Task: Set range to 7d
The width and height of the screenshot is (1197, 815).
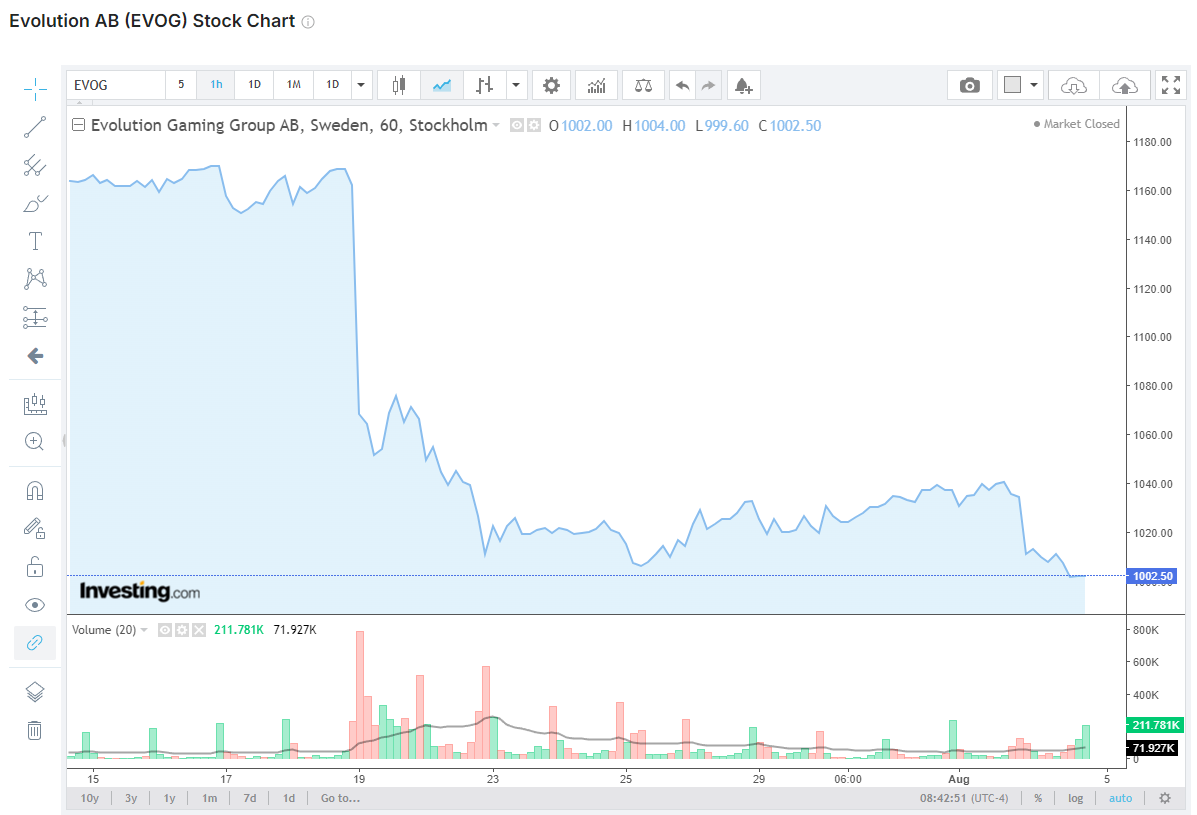Action: click(250, 798)
